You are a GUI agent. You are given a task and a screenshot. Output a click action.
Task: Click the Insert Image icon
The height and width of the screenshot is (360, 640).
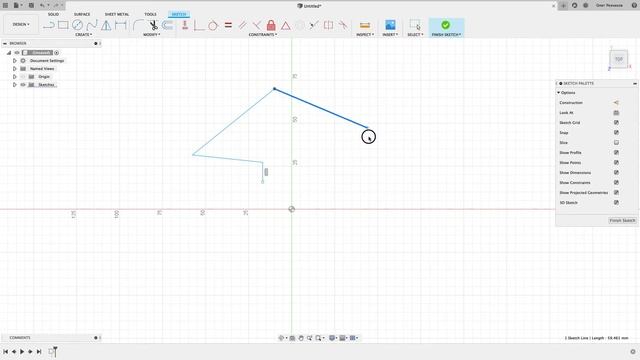pos(390,25)
